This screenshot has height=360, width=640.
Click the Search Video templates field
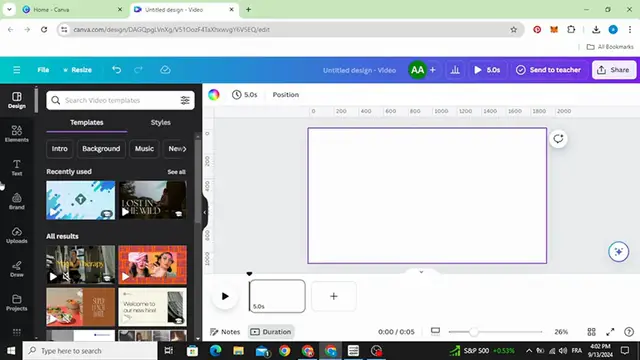[120, 100]
